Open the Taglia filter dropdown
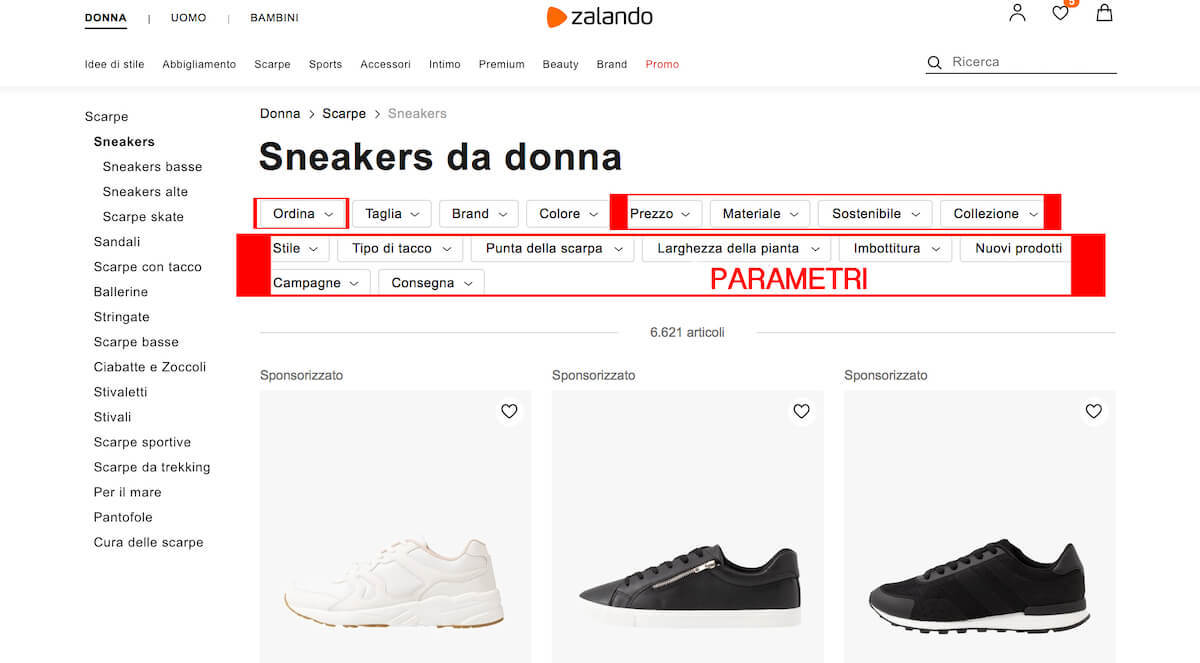The width and height of the screenshot is (1200, 663). click(x=391, y=213)
